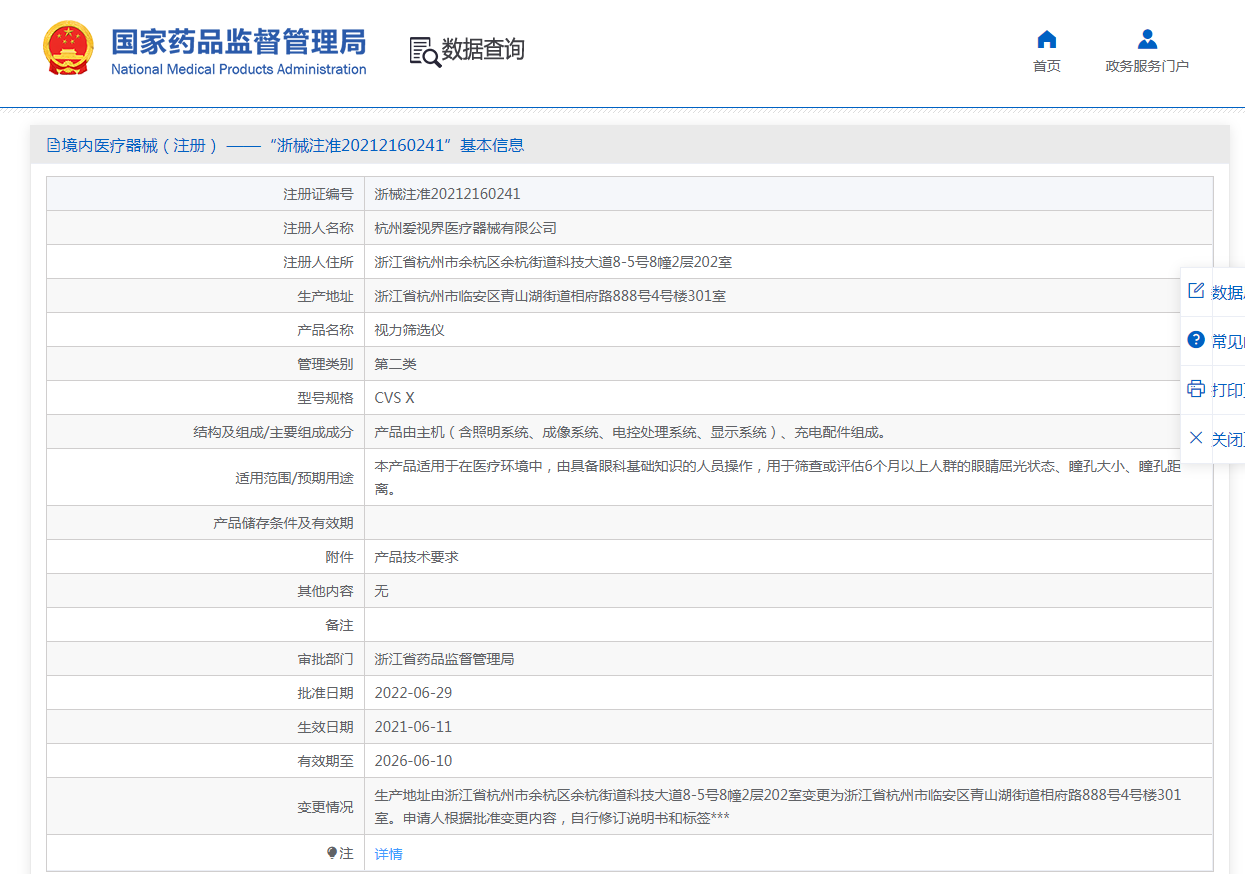Click the national emblem logo
1245x874 pixels.
tap(68, 48)
